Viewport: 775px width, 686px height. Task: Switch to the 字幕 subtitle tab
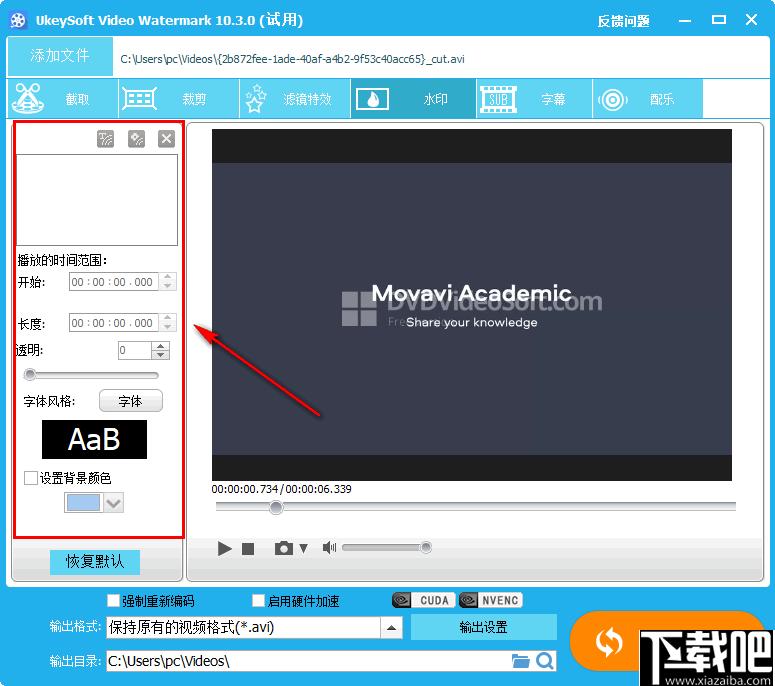[x=534, y=99]
